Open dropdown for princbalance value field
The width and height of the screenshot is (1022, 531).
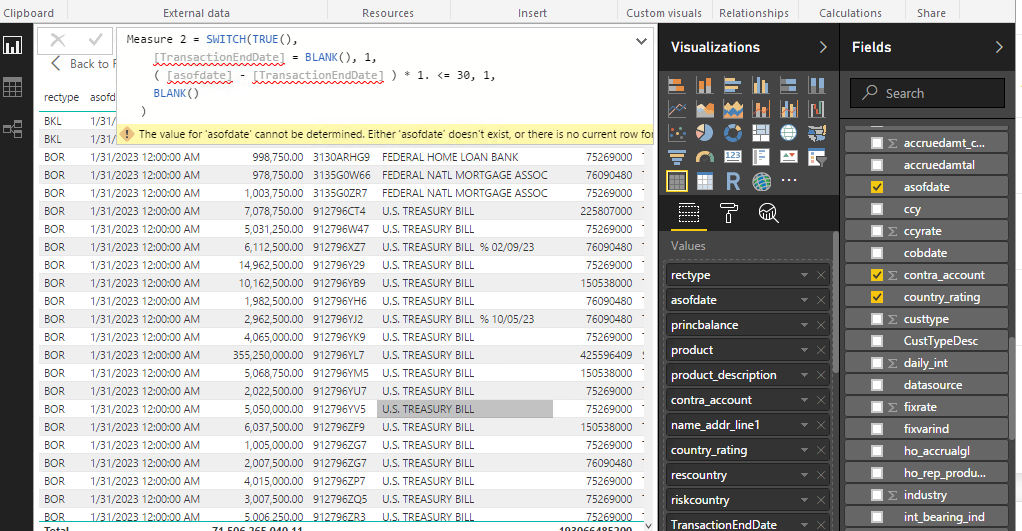[804, 325]
